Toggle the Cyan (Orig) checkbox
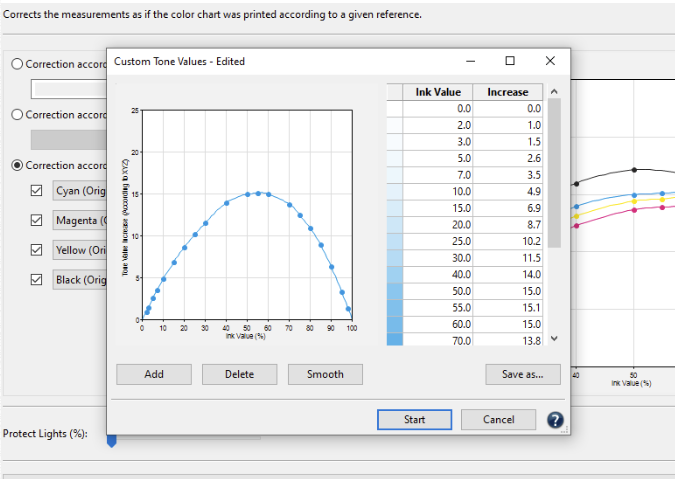Image resolution: width=675 pixels, height=479 pixels. (37, 191)
